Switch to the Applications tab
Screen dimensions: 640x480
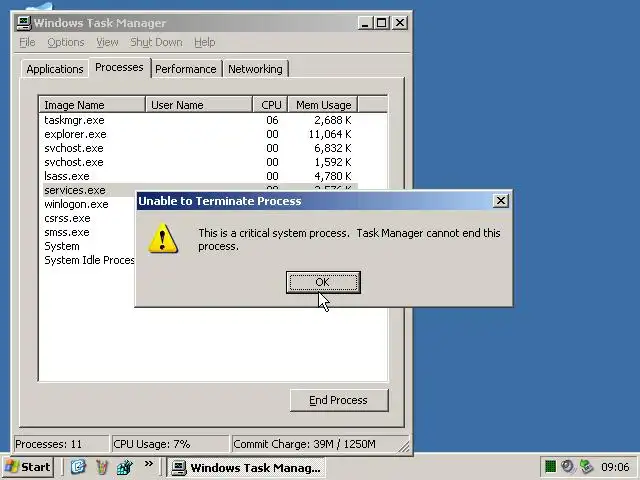(55, 69)
